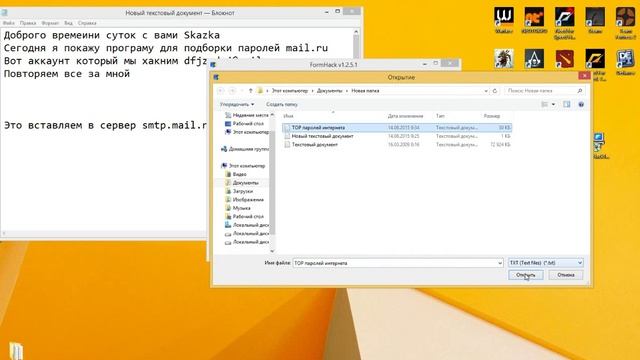Open the dark game shortcut left of Team Fortress
Screen dimensions: 640x360
595,18
